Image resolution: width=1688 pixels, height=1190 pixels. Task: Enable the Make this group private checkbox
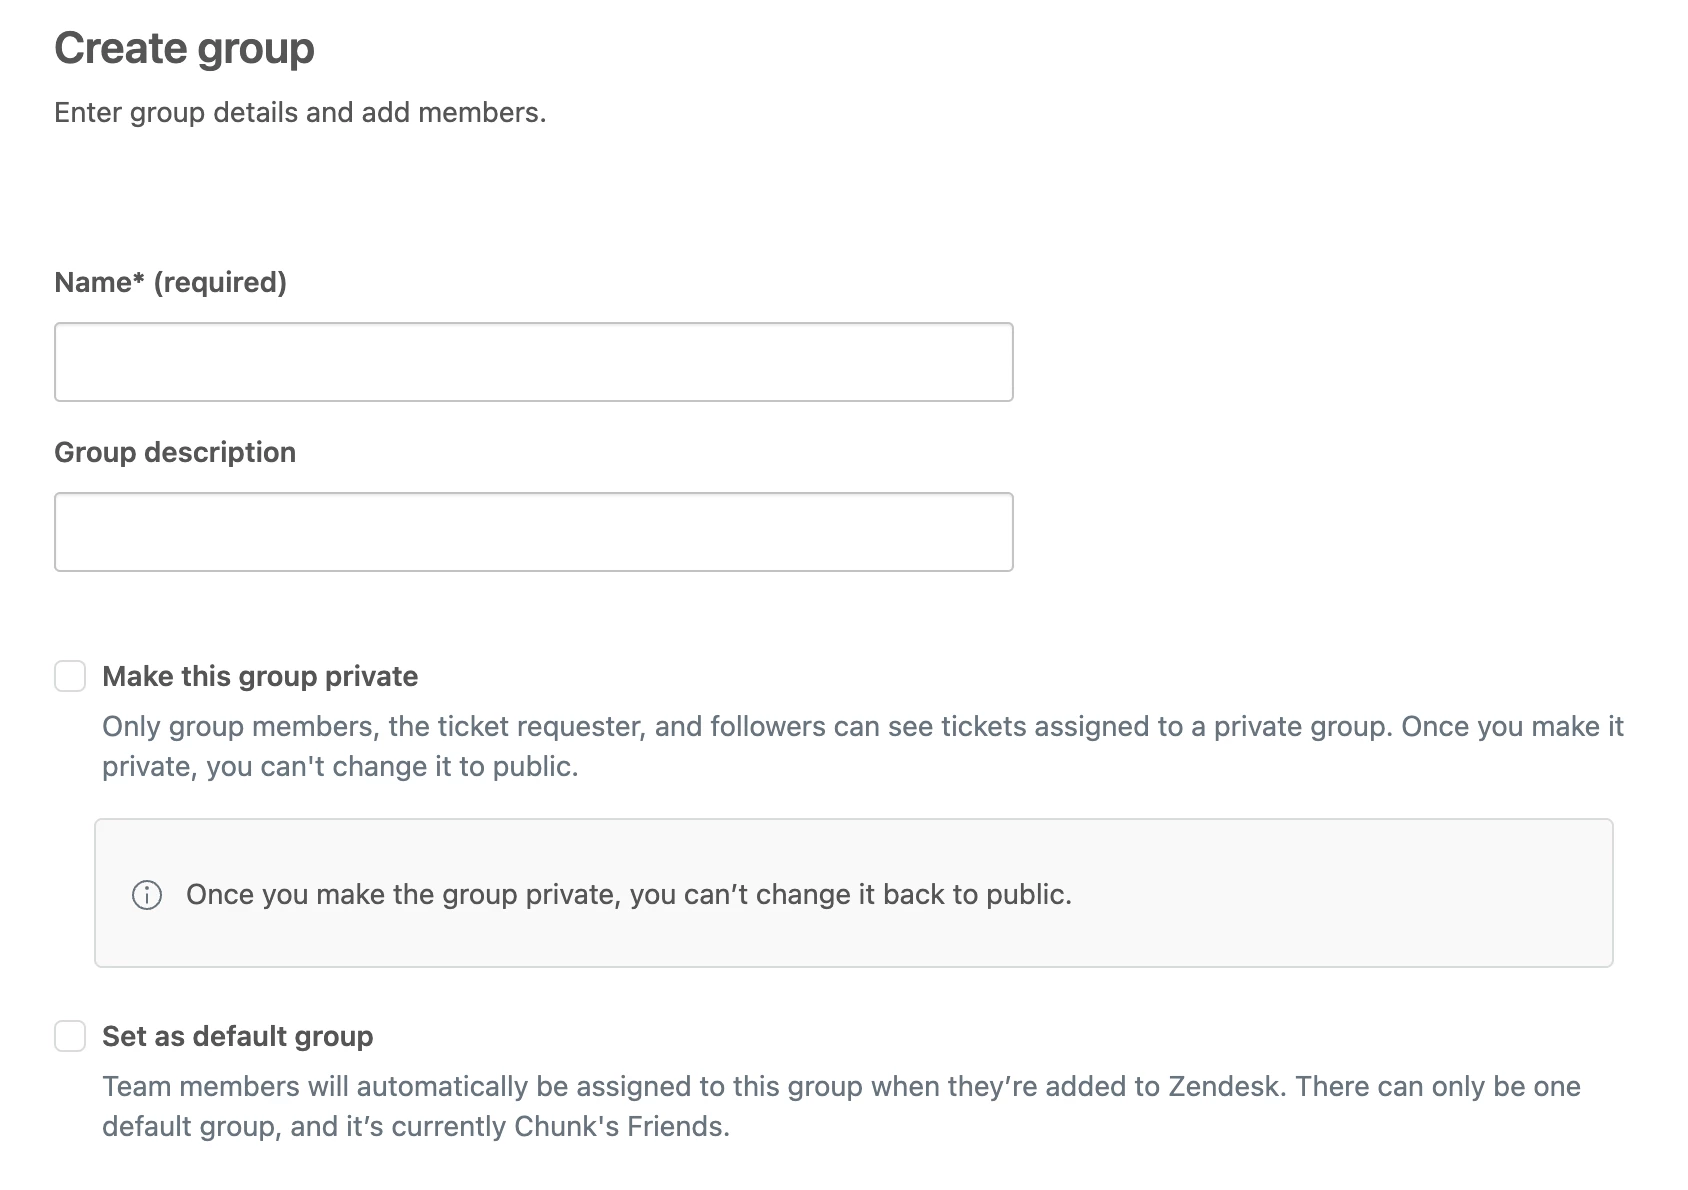click(70, 676)
